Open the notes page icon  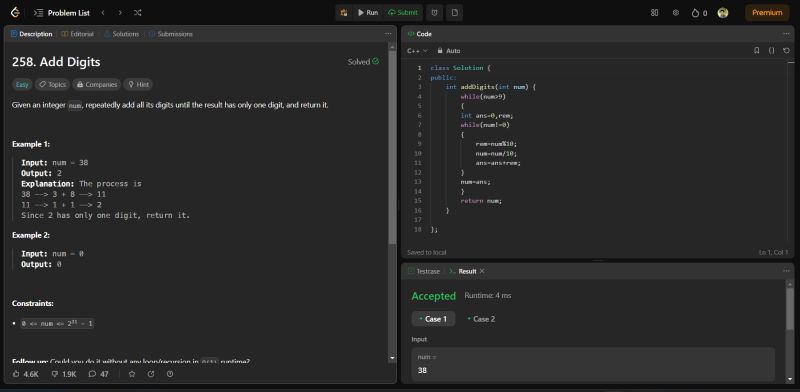pos(455,13)
